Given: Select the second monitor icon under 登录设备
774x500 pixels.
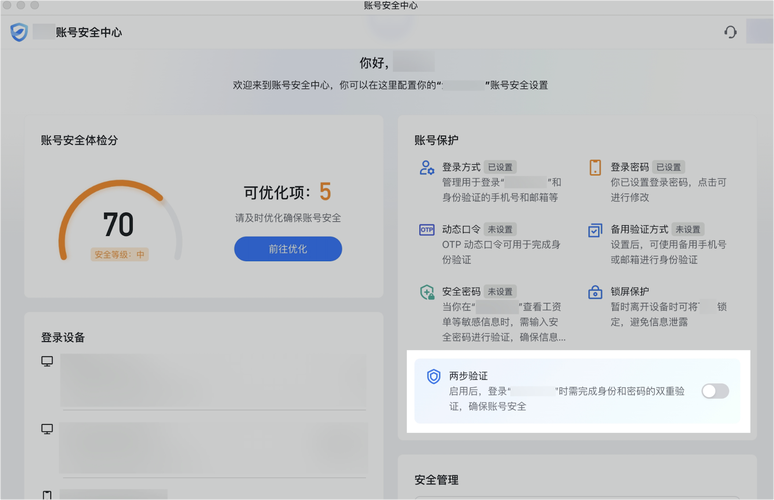Looking at the screenshot, I should [x=47, y=429].
